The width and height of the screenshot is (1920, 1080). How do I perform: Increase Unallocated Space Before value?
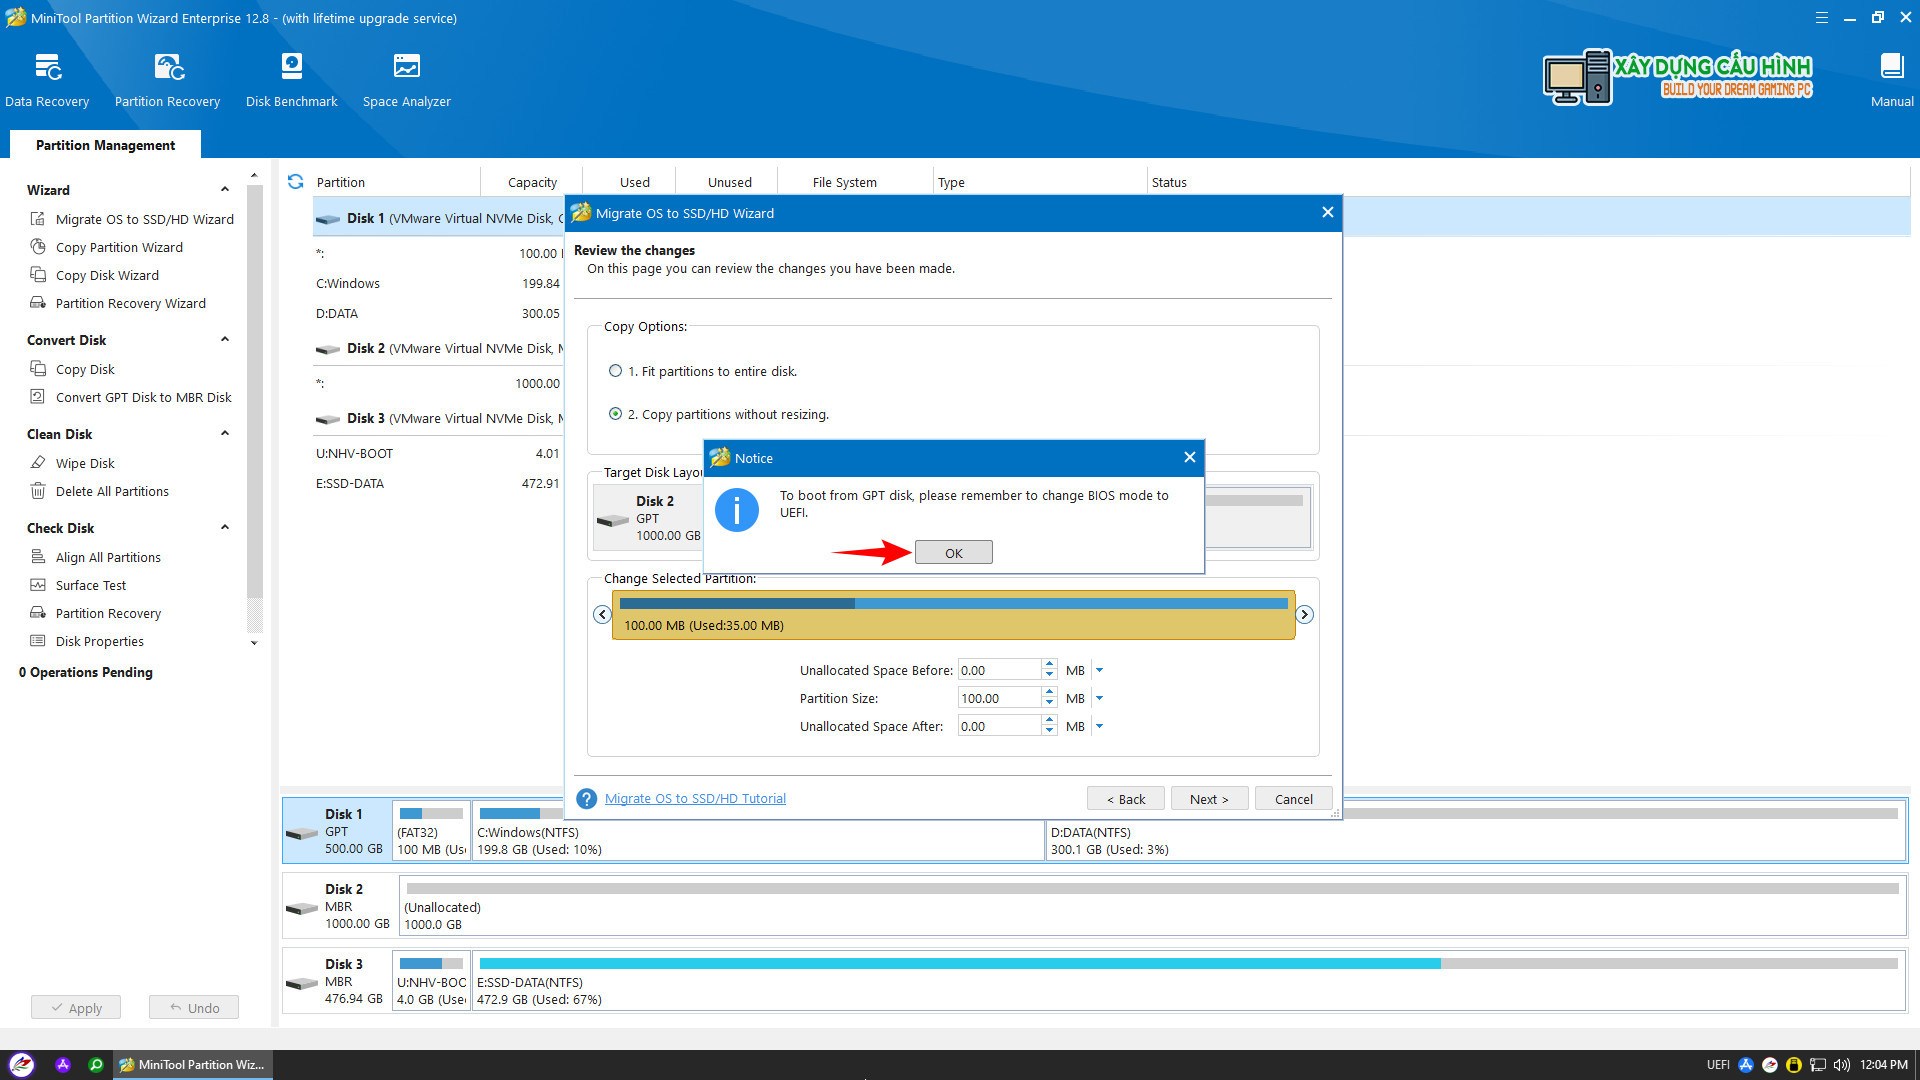point(1049,665)
